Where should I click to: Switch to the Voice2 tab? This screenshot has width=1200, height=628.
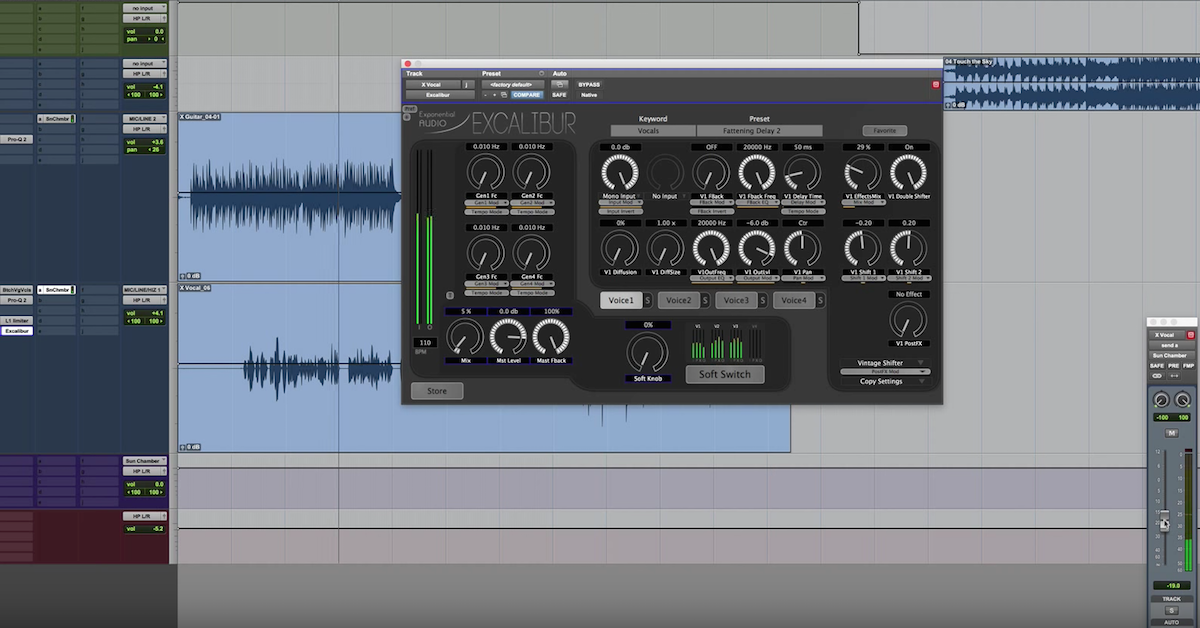click(679, 298)
